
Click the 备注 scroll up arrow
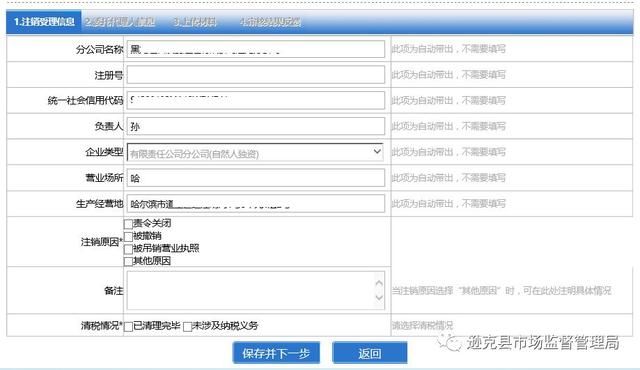(379, 283)
